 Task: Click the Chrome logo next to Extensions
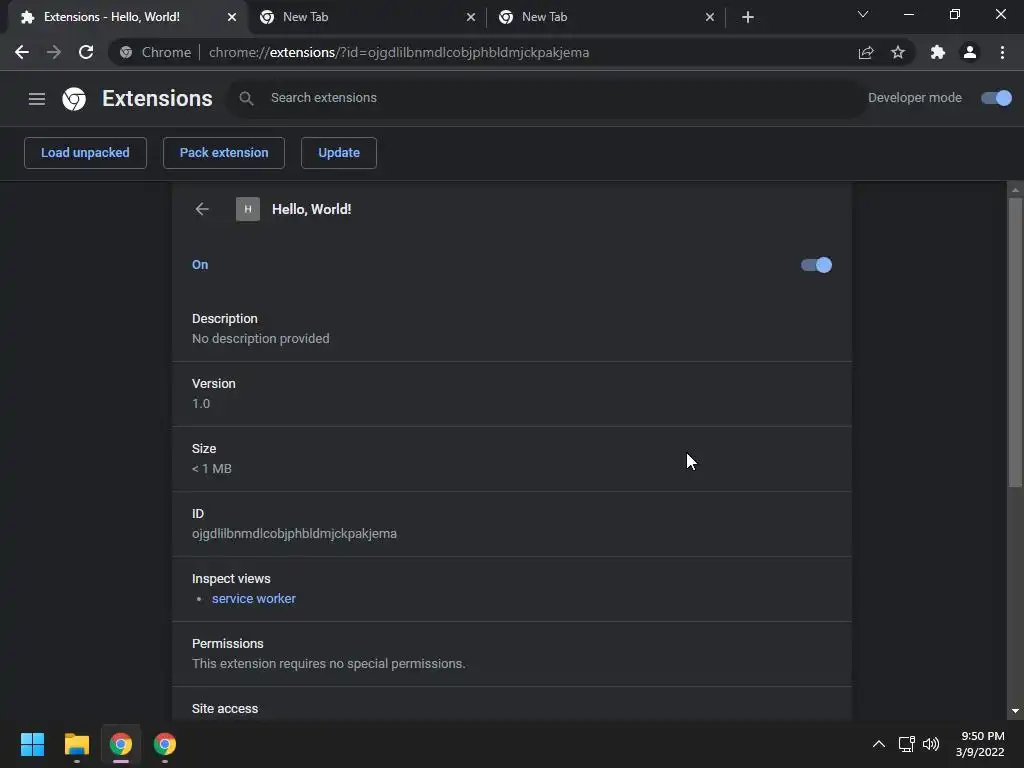coord(74,99)
